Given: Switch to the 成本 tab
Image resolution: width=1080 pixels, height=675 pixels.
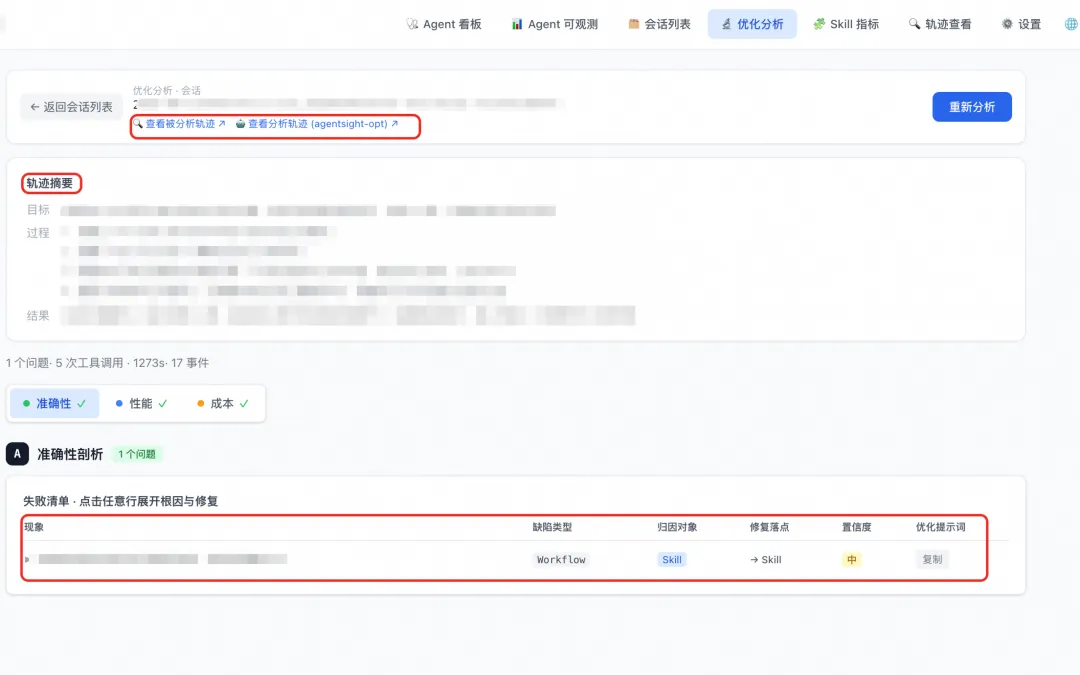Looking at the screenshot, I should pyautogui.click(x=222, y=404).
